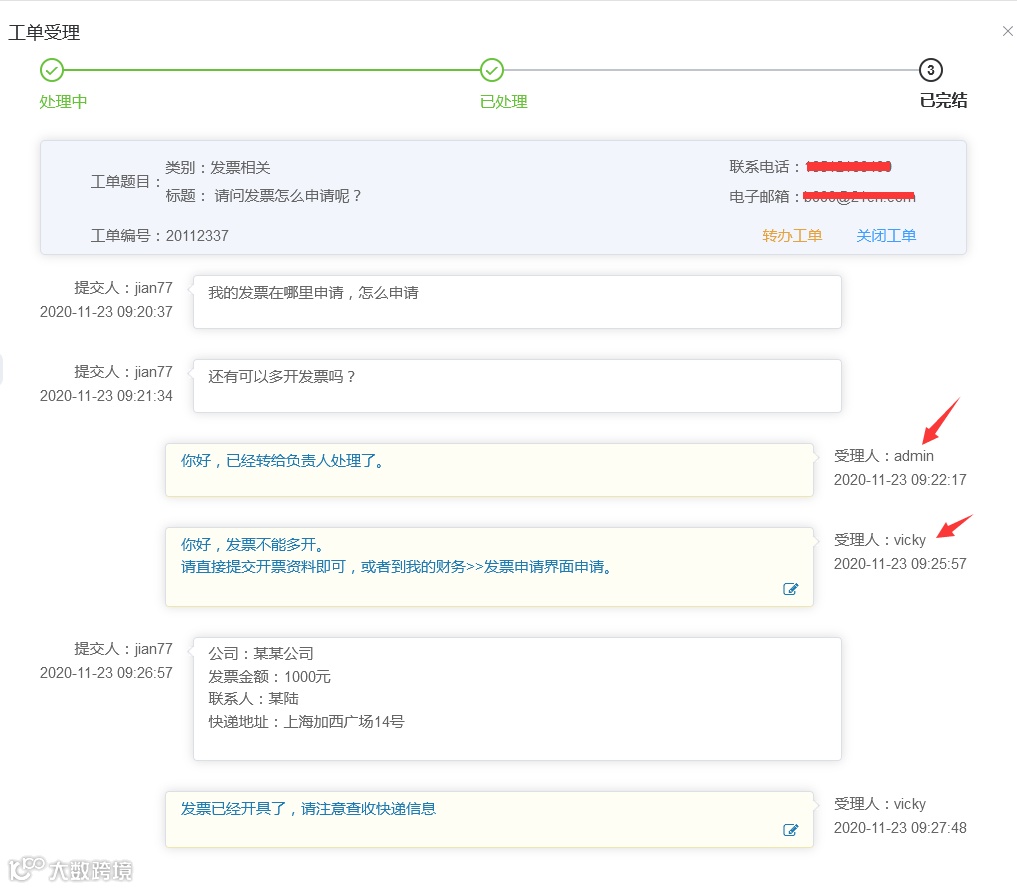Click 快递地址：上海加西广场14号 line
Image resolution: width=1017 pixels, height=889 pixels.
tap(306, 722)
